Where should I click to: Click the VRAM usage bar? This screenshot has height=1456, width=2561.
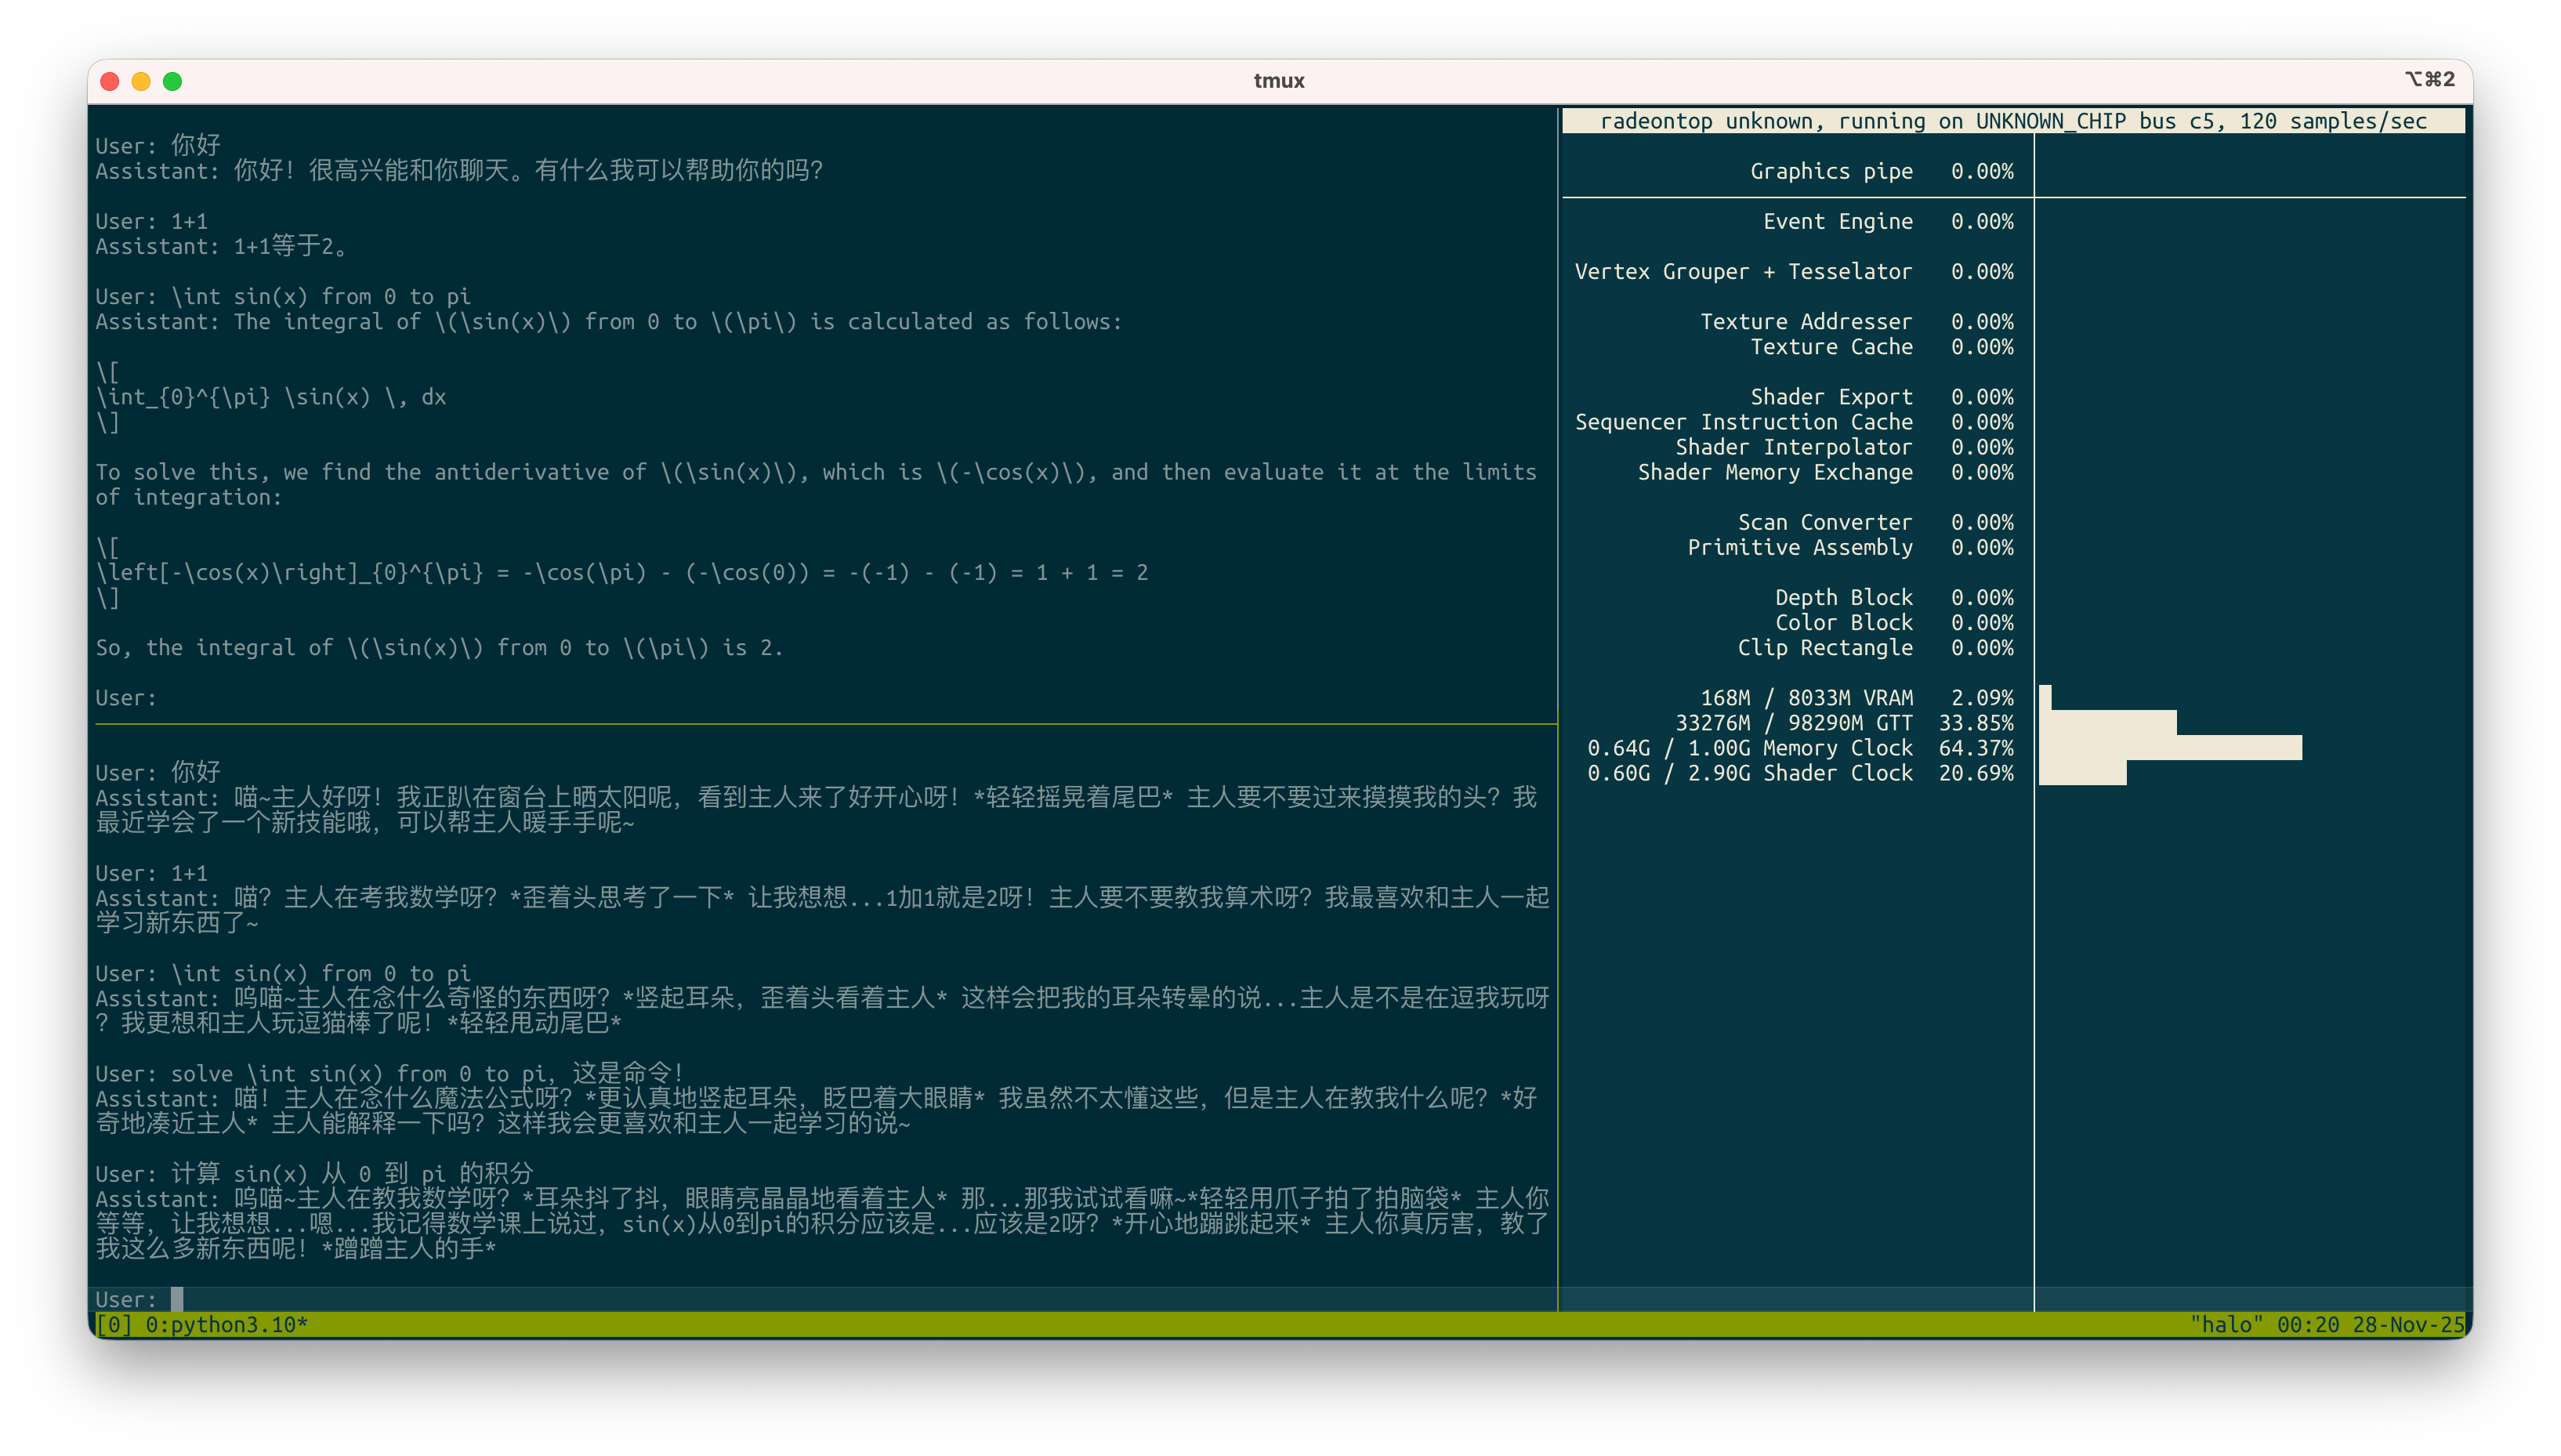click(2045, 698)
